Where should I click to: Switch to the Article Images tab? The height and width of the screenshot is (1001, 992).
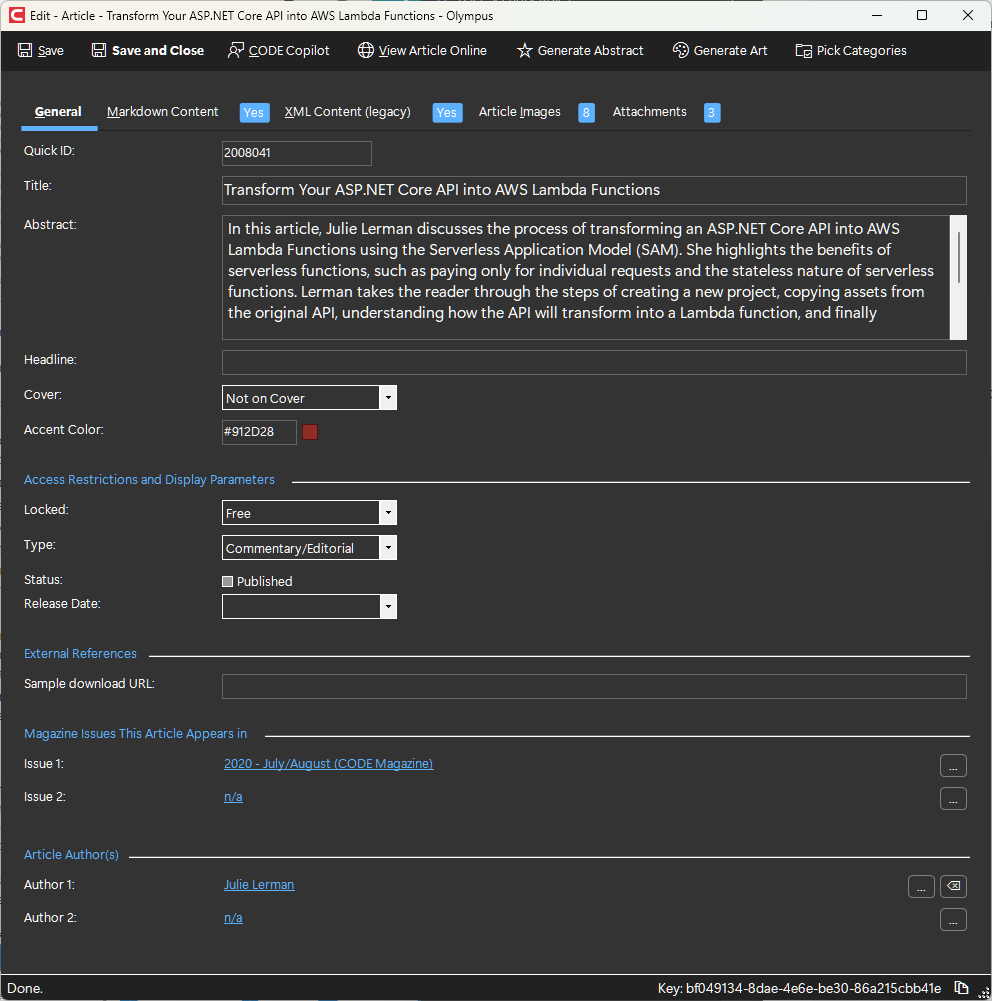[520, 112]
